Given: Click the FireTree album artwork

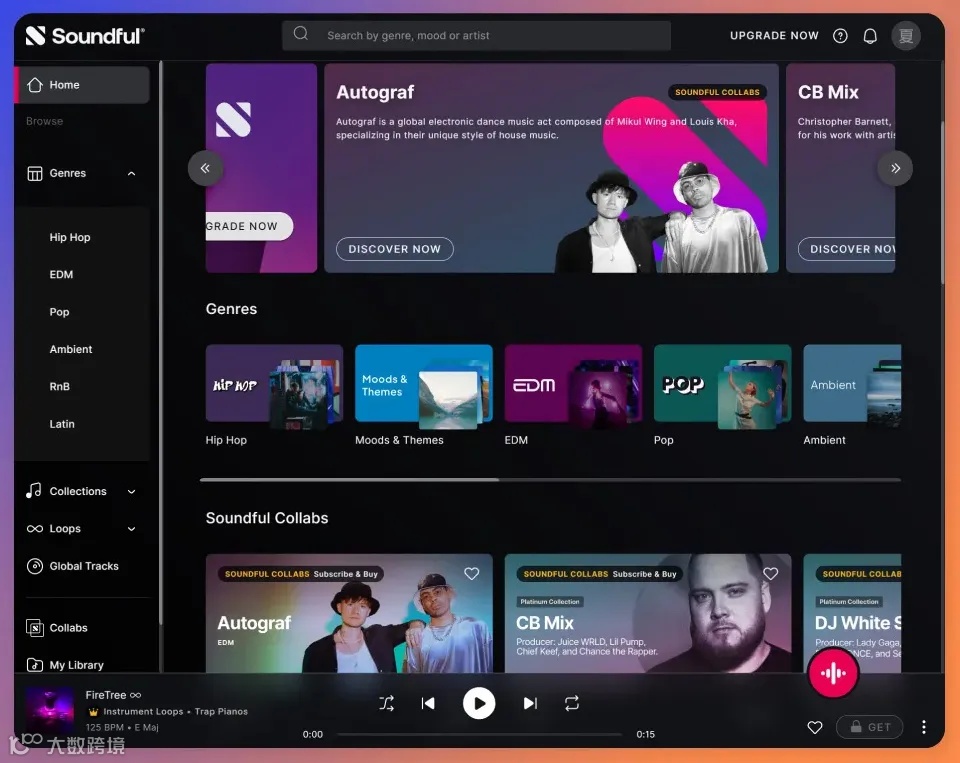Looking at the screenshot, I should click(50, 710).
